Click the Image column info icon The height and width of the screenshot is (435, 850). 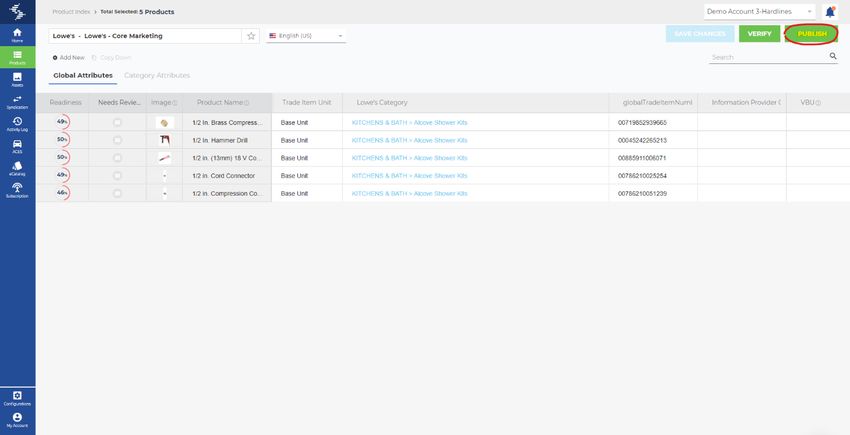click(x=175, y=103)
